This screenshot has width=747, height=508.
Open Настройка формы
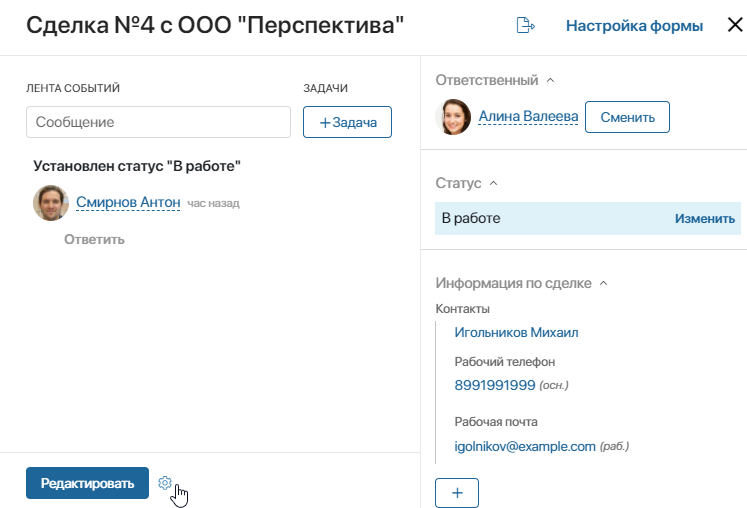[x=634, y=26]
